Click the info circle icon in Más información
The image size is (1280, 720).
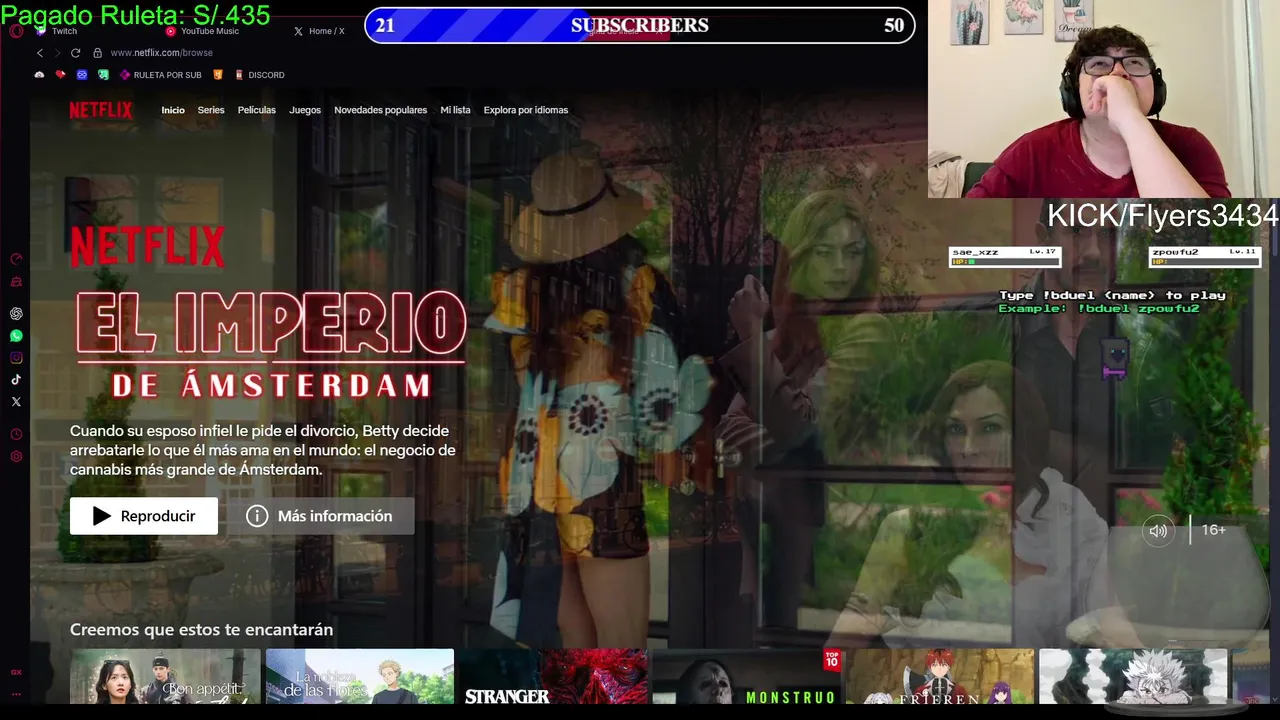(257, 516)
